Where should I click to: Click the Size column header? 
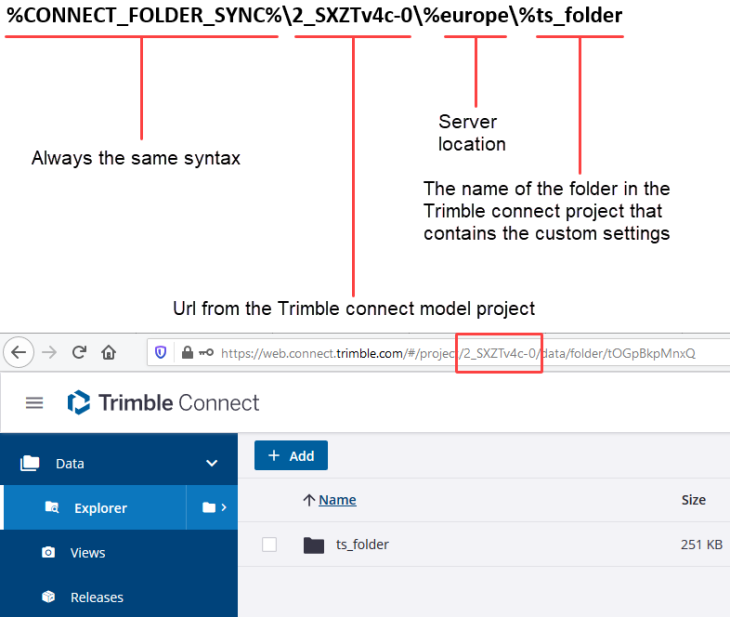(x=693, y=500)
